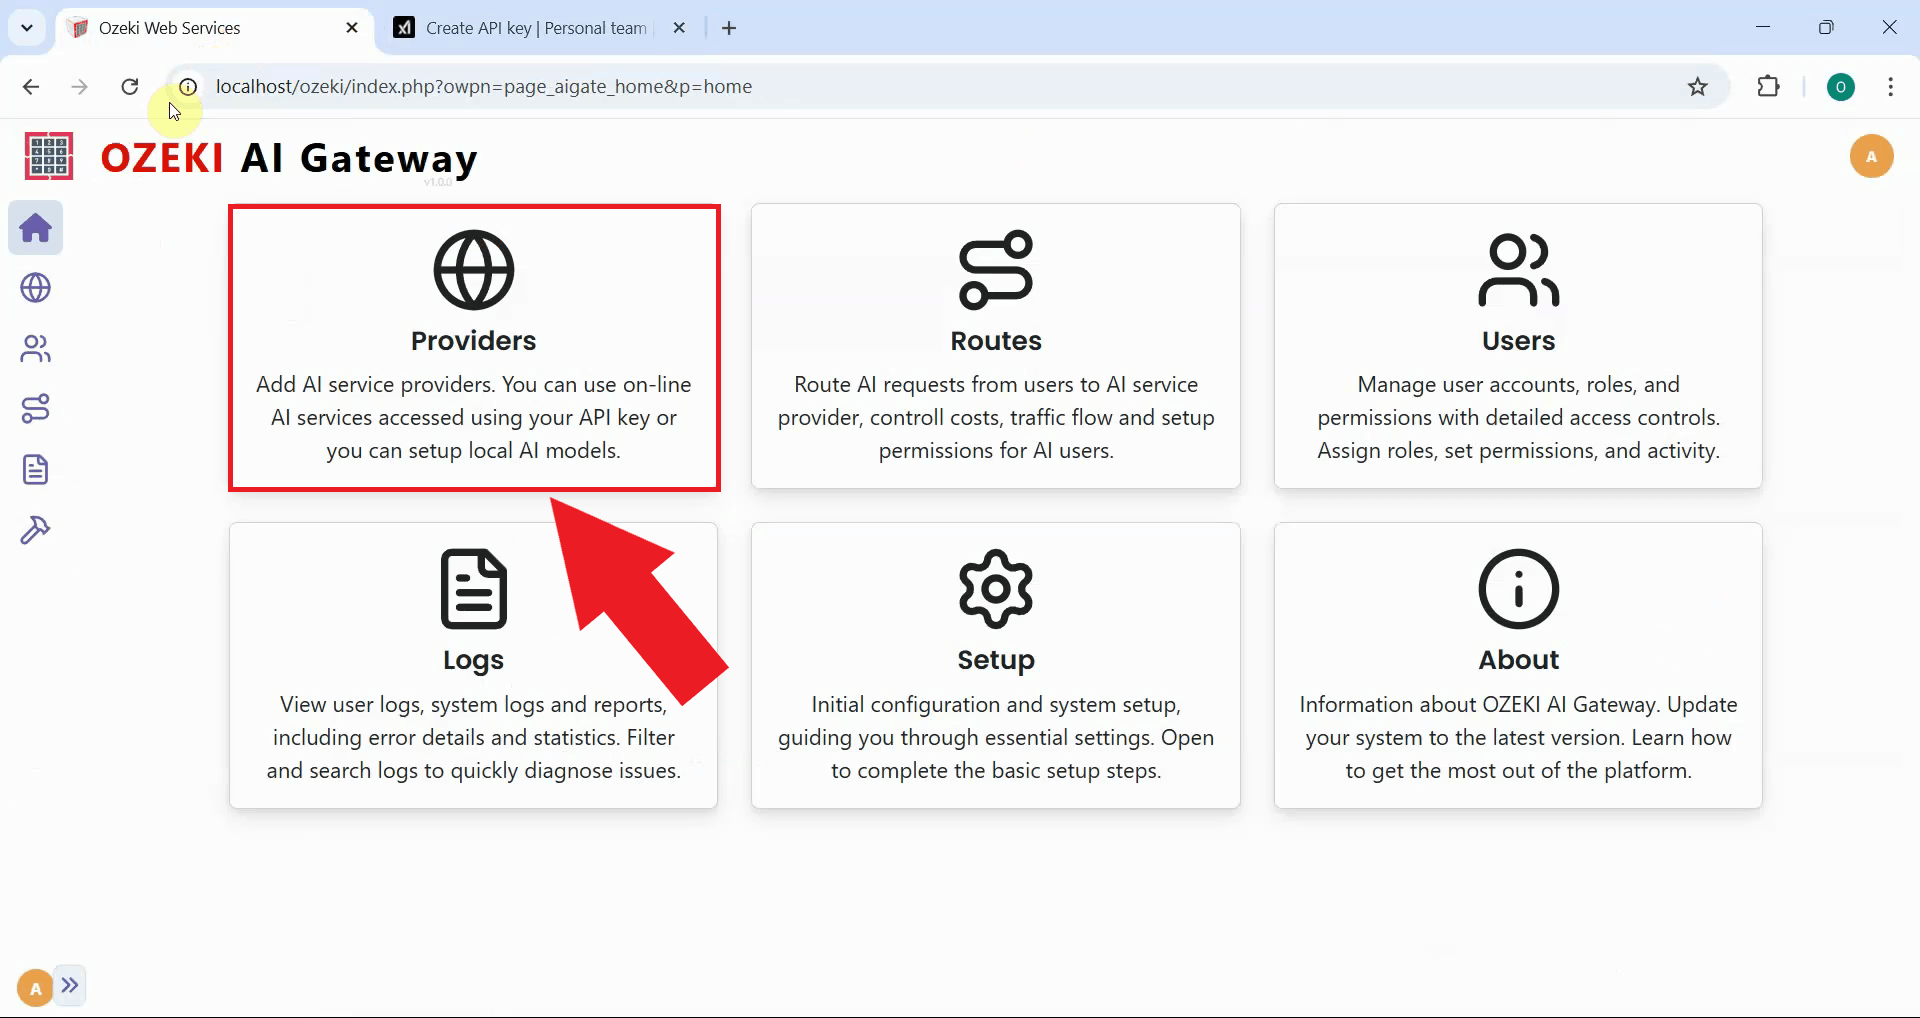
Task: Open the Setup card for initial configuration
Action: [x=995, y=665]
